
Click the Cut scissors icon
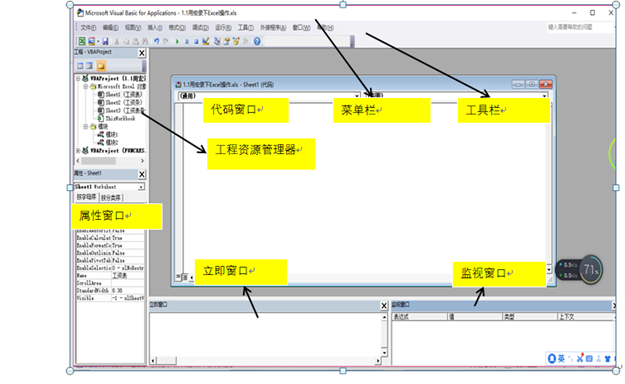click(117, 41)
